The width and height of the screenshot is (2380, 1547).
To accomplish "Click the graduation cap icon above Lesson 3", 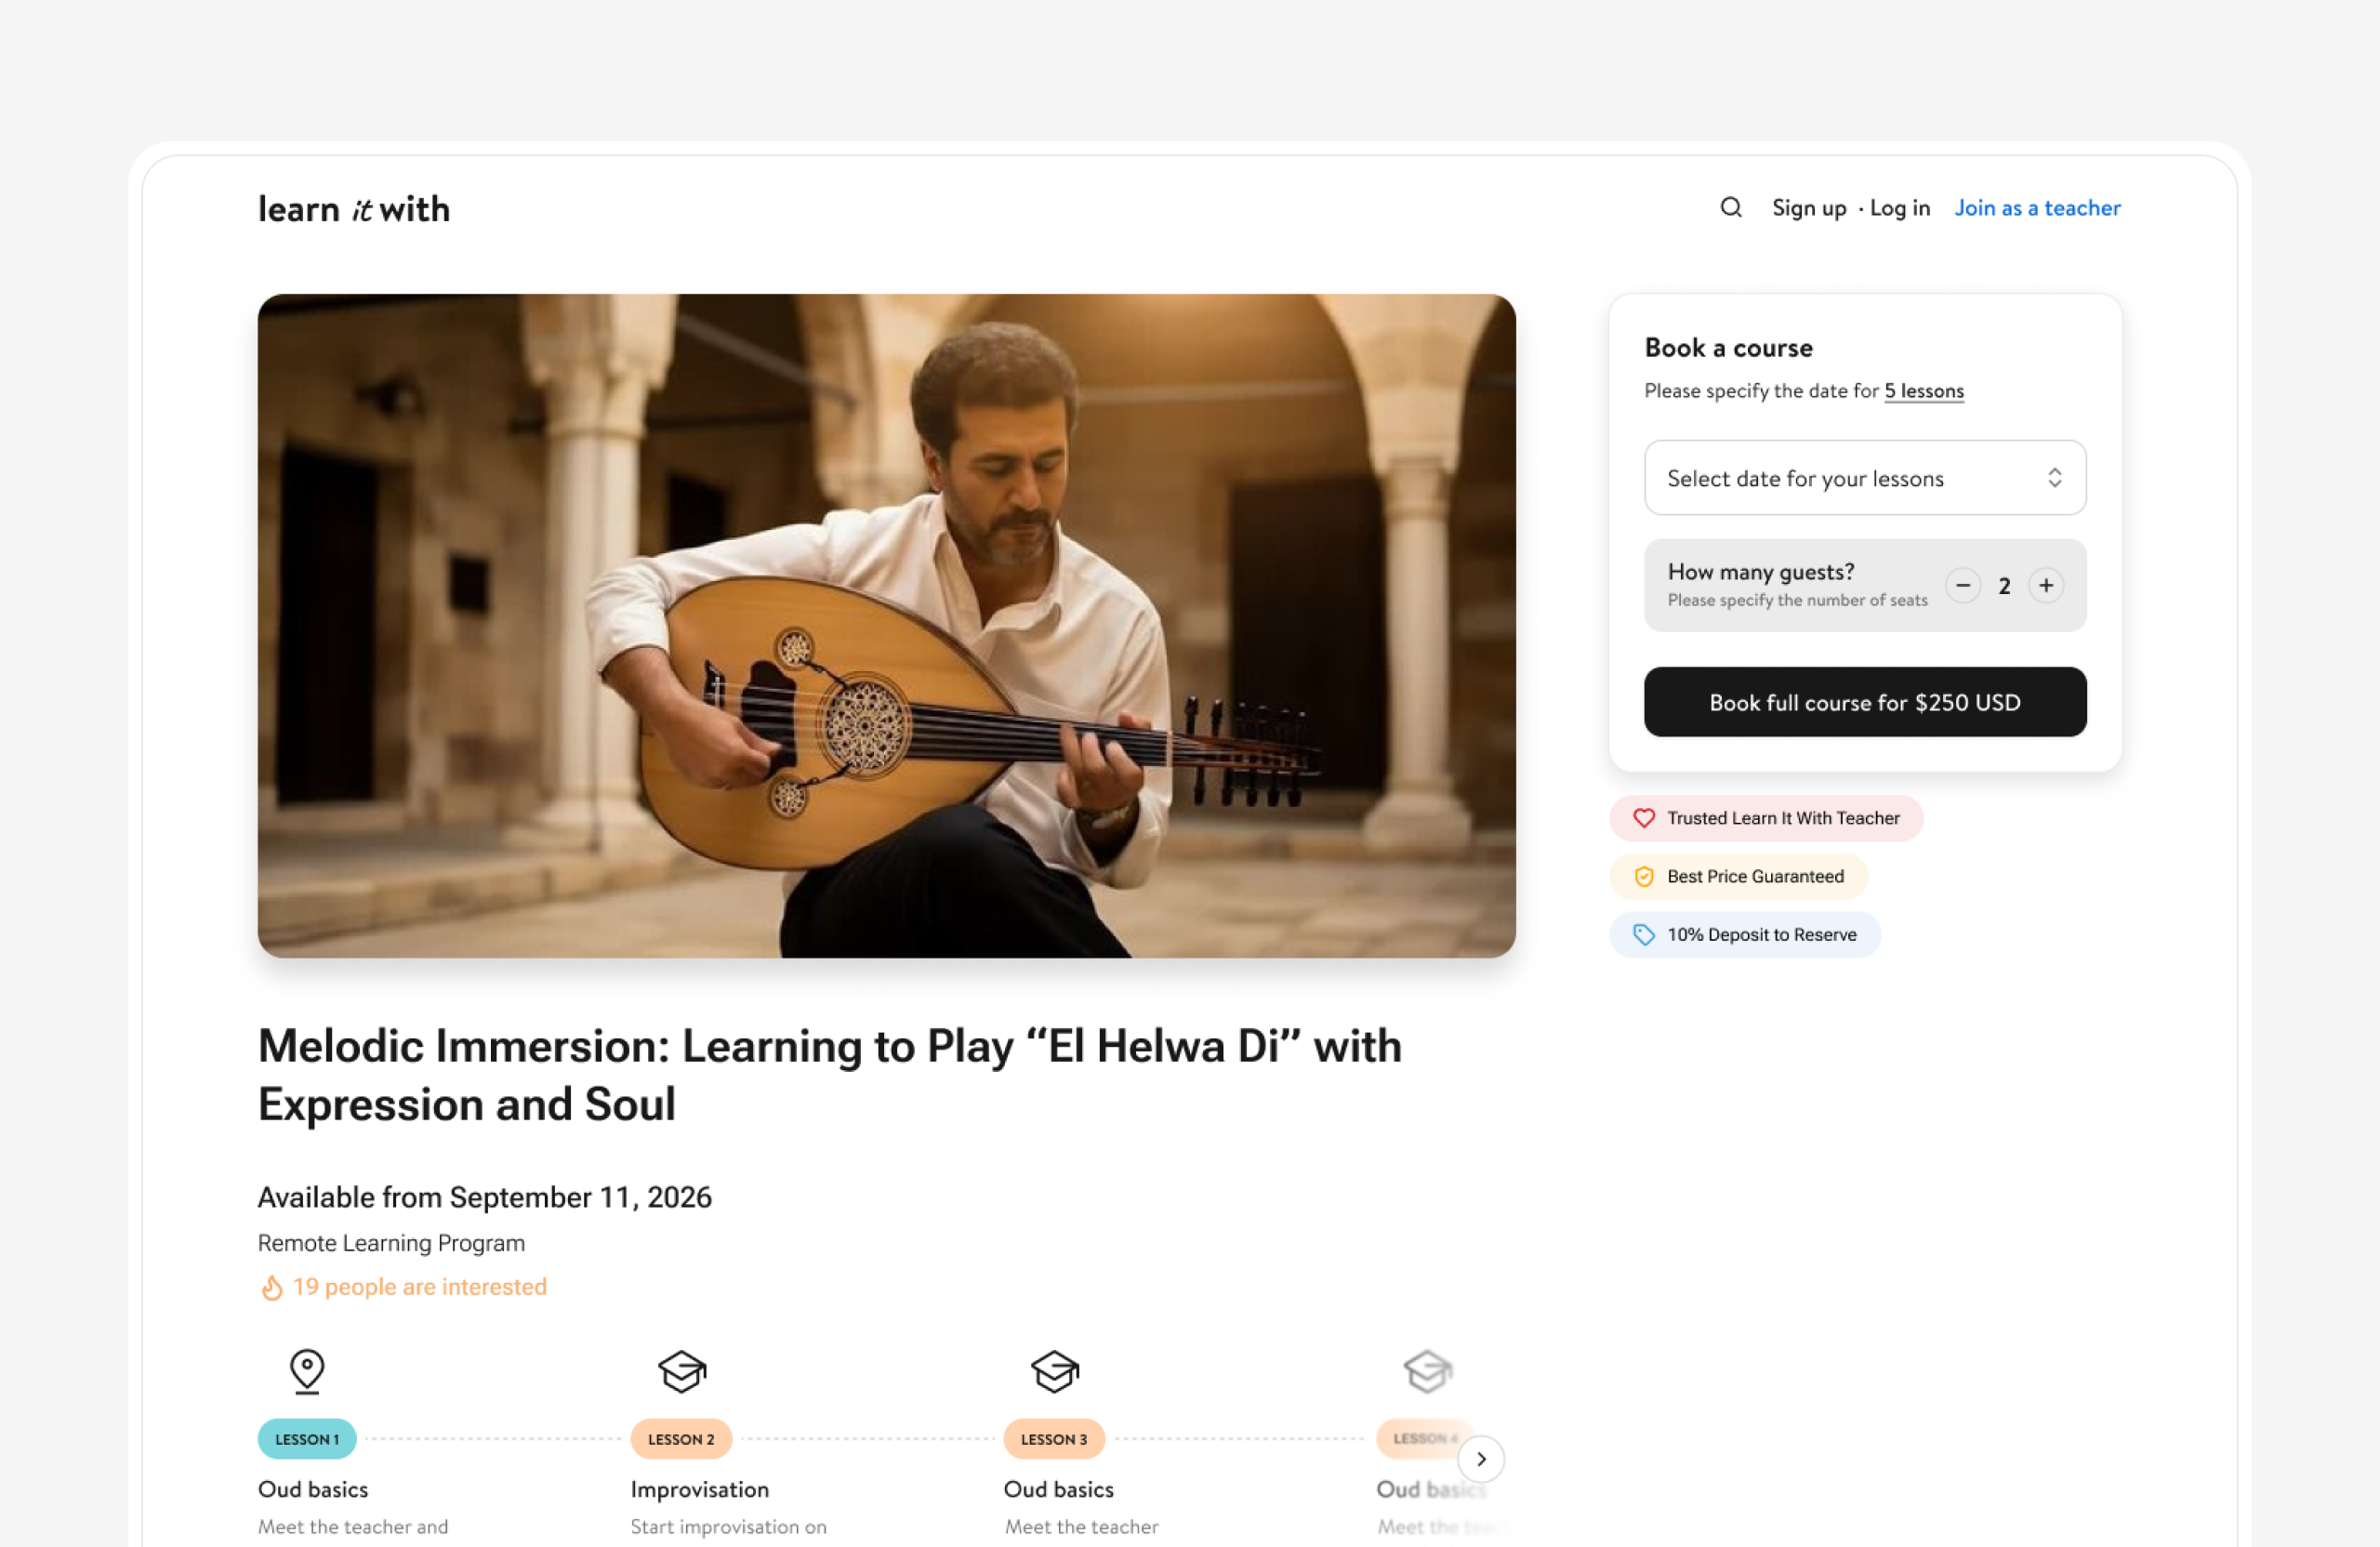I will point(1055,1371).
